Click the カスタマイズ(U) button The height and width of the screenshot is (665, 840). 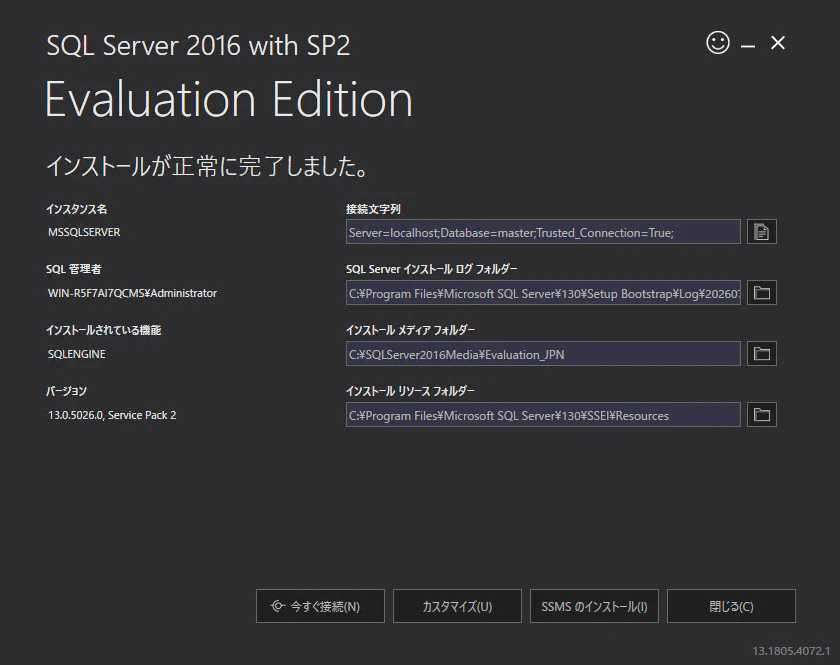pos(458,606)
